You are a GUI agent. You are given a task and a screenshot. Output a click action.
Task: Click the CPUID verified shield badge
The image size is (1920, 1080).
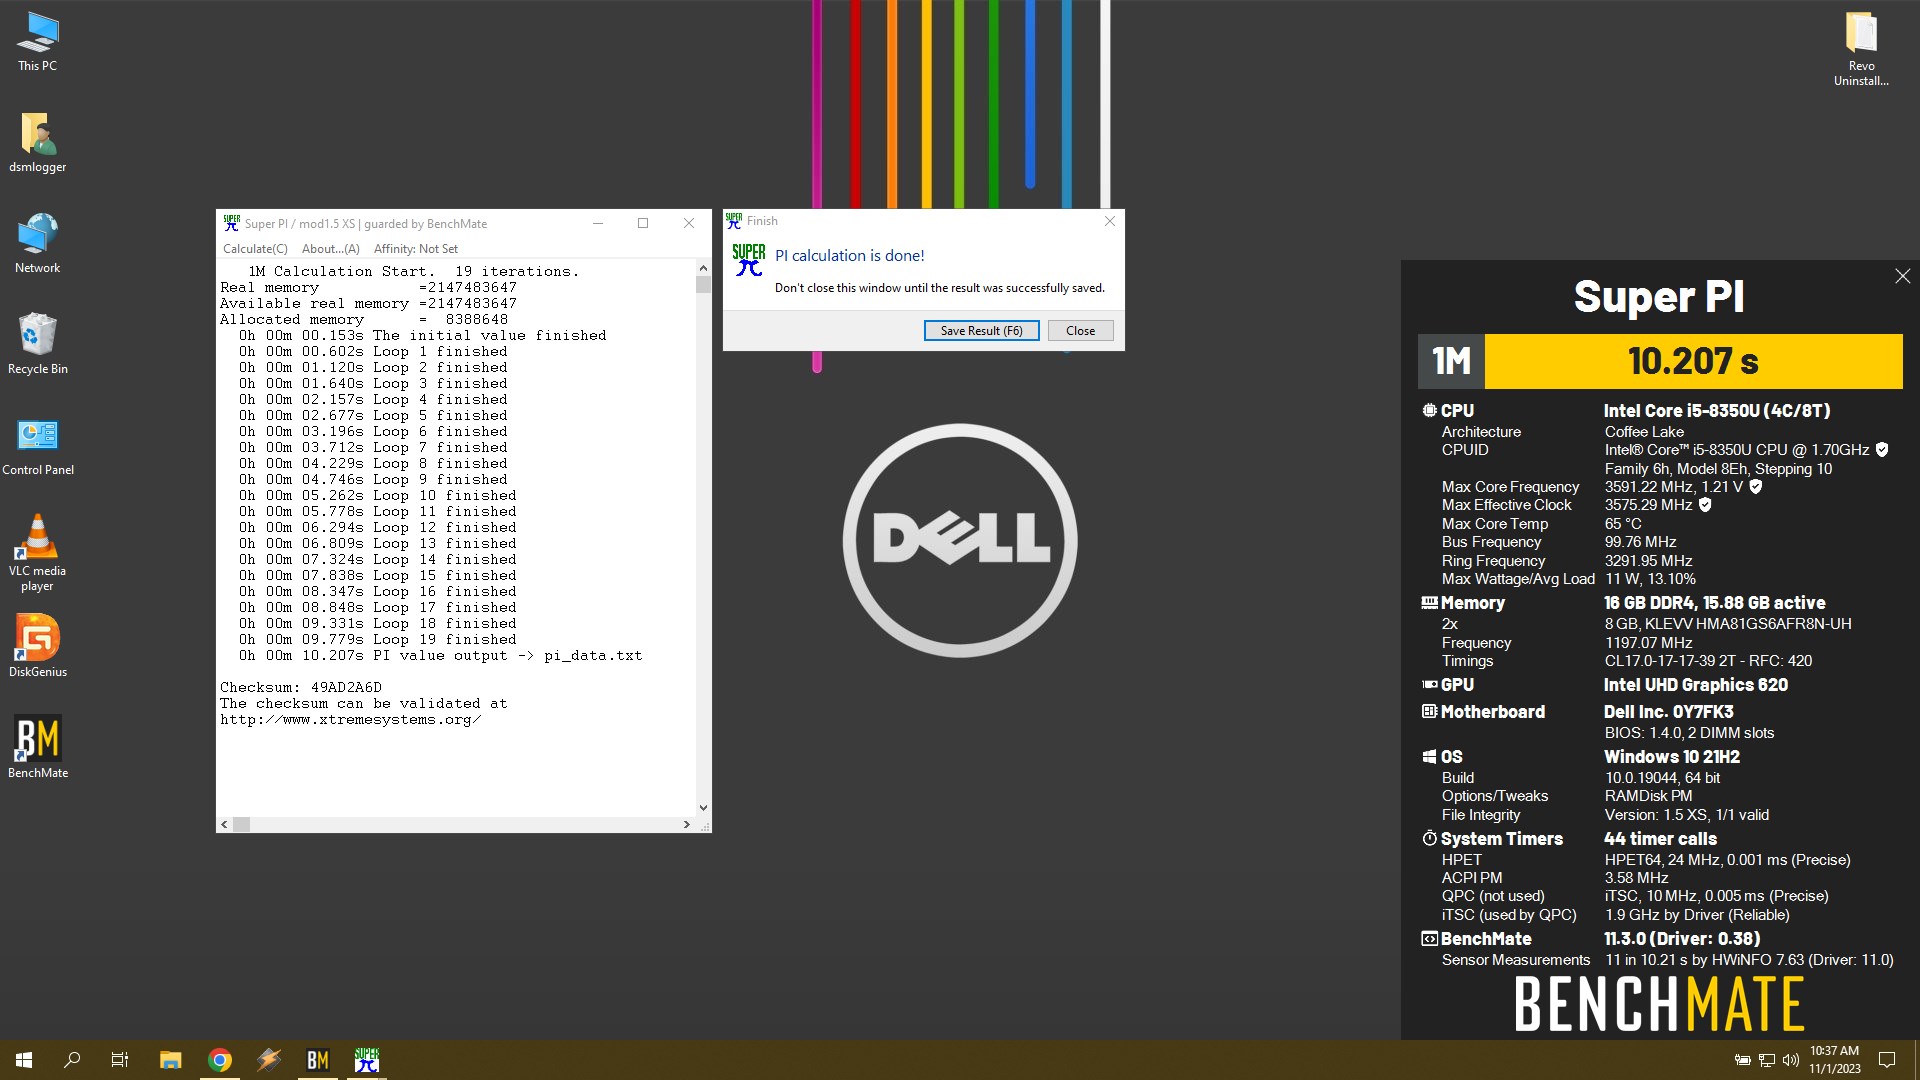click(1882, 450)
